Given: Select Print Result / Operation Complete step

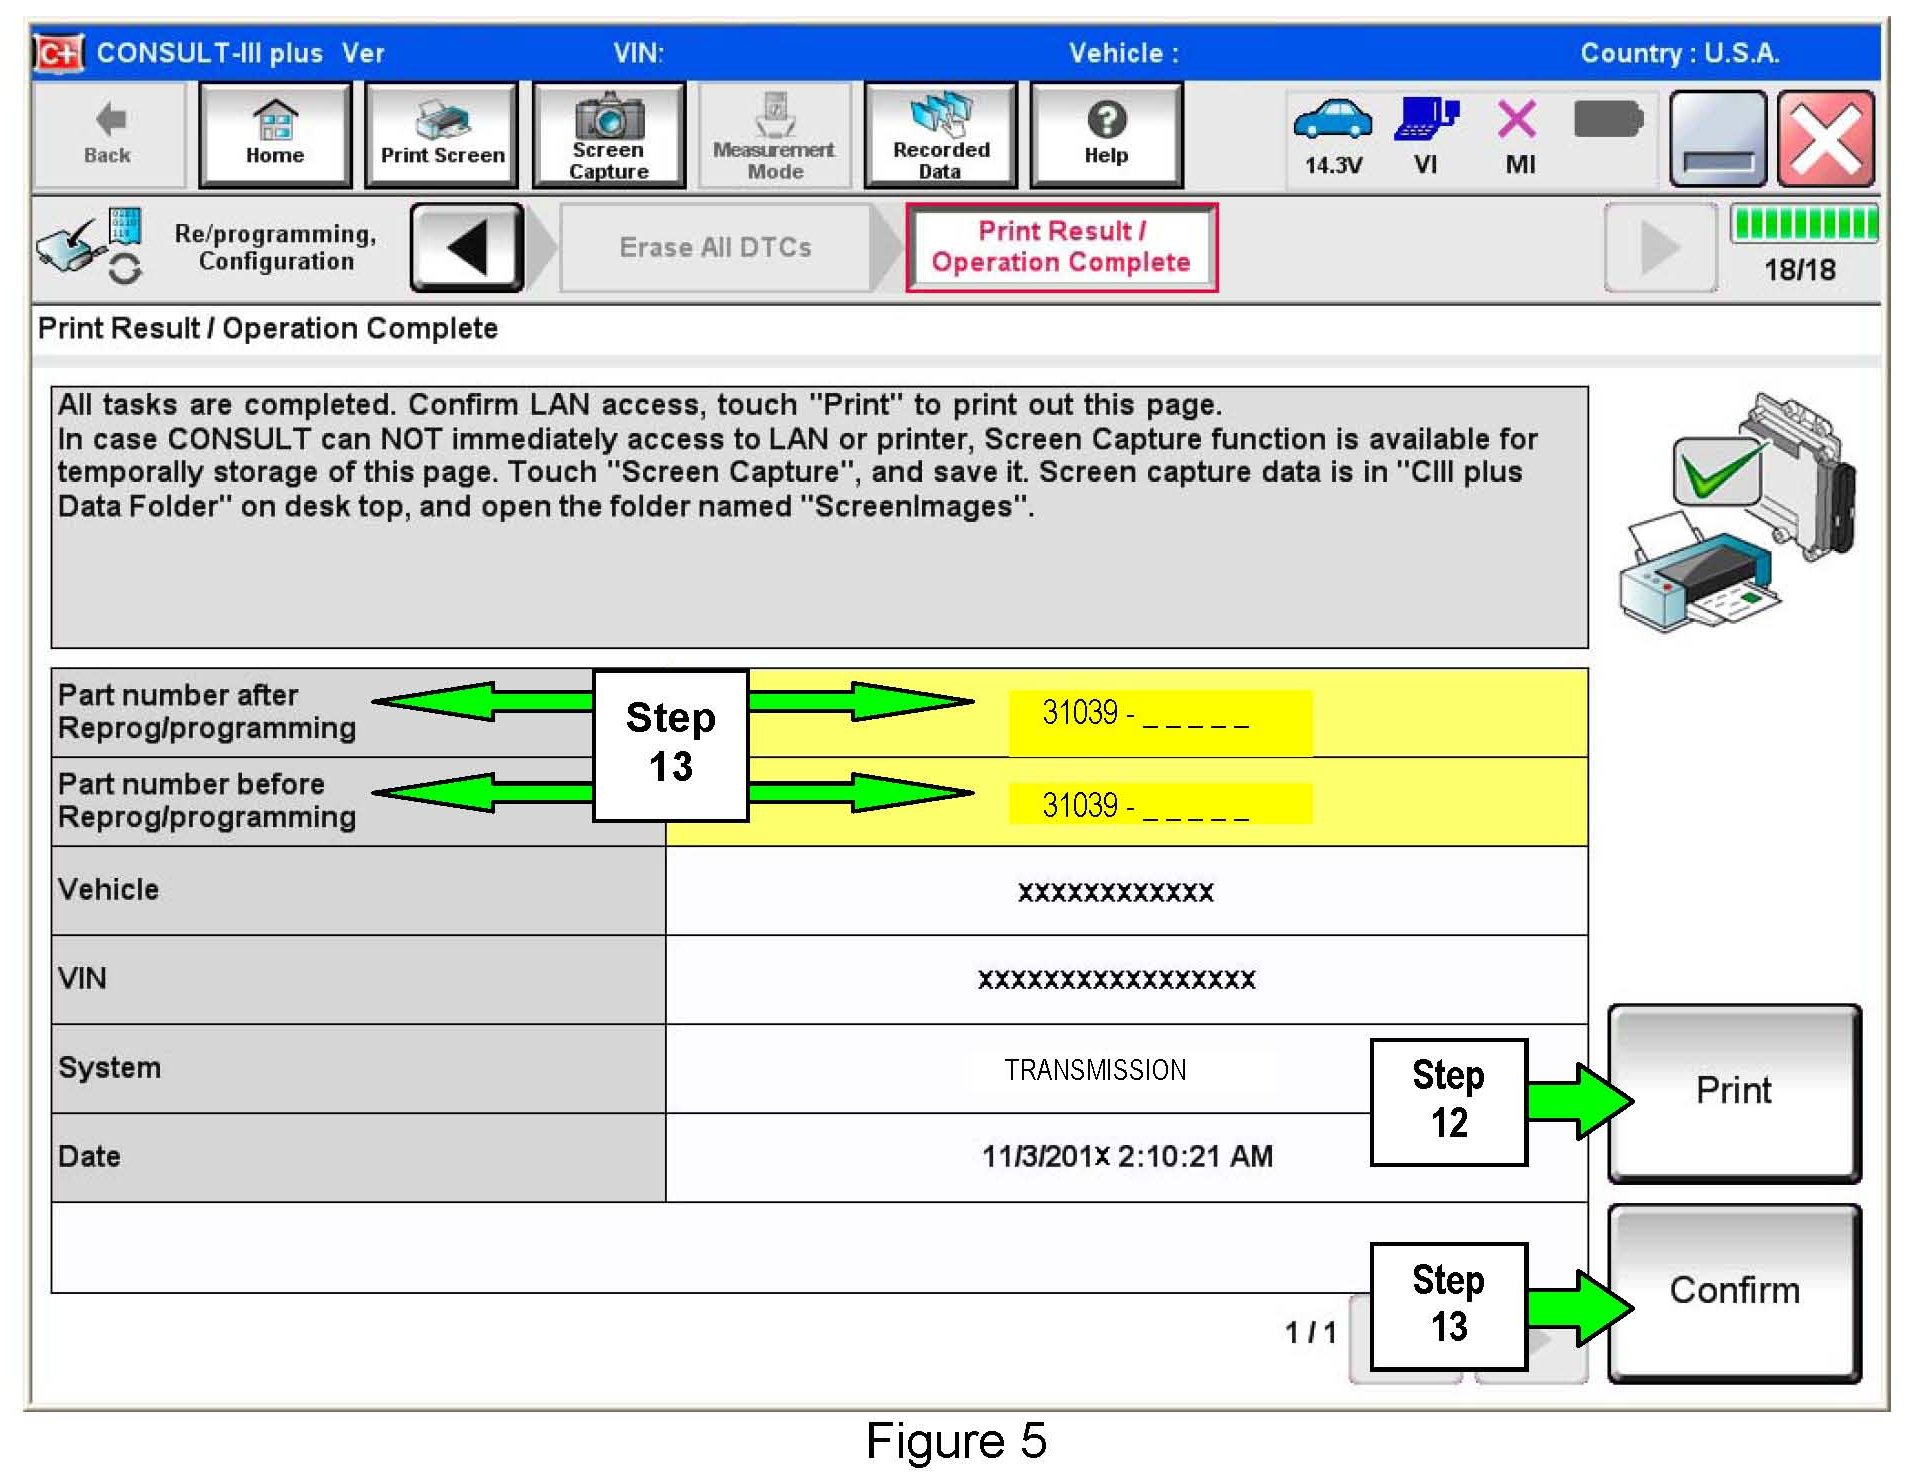Looking at the screenshot, I should click(1061, 248).
